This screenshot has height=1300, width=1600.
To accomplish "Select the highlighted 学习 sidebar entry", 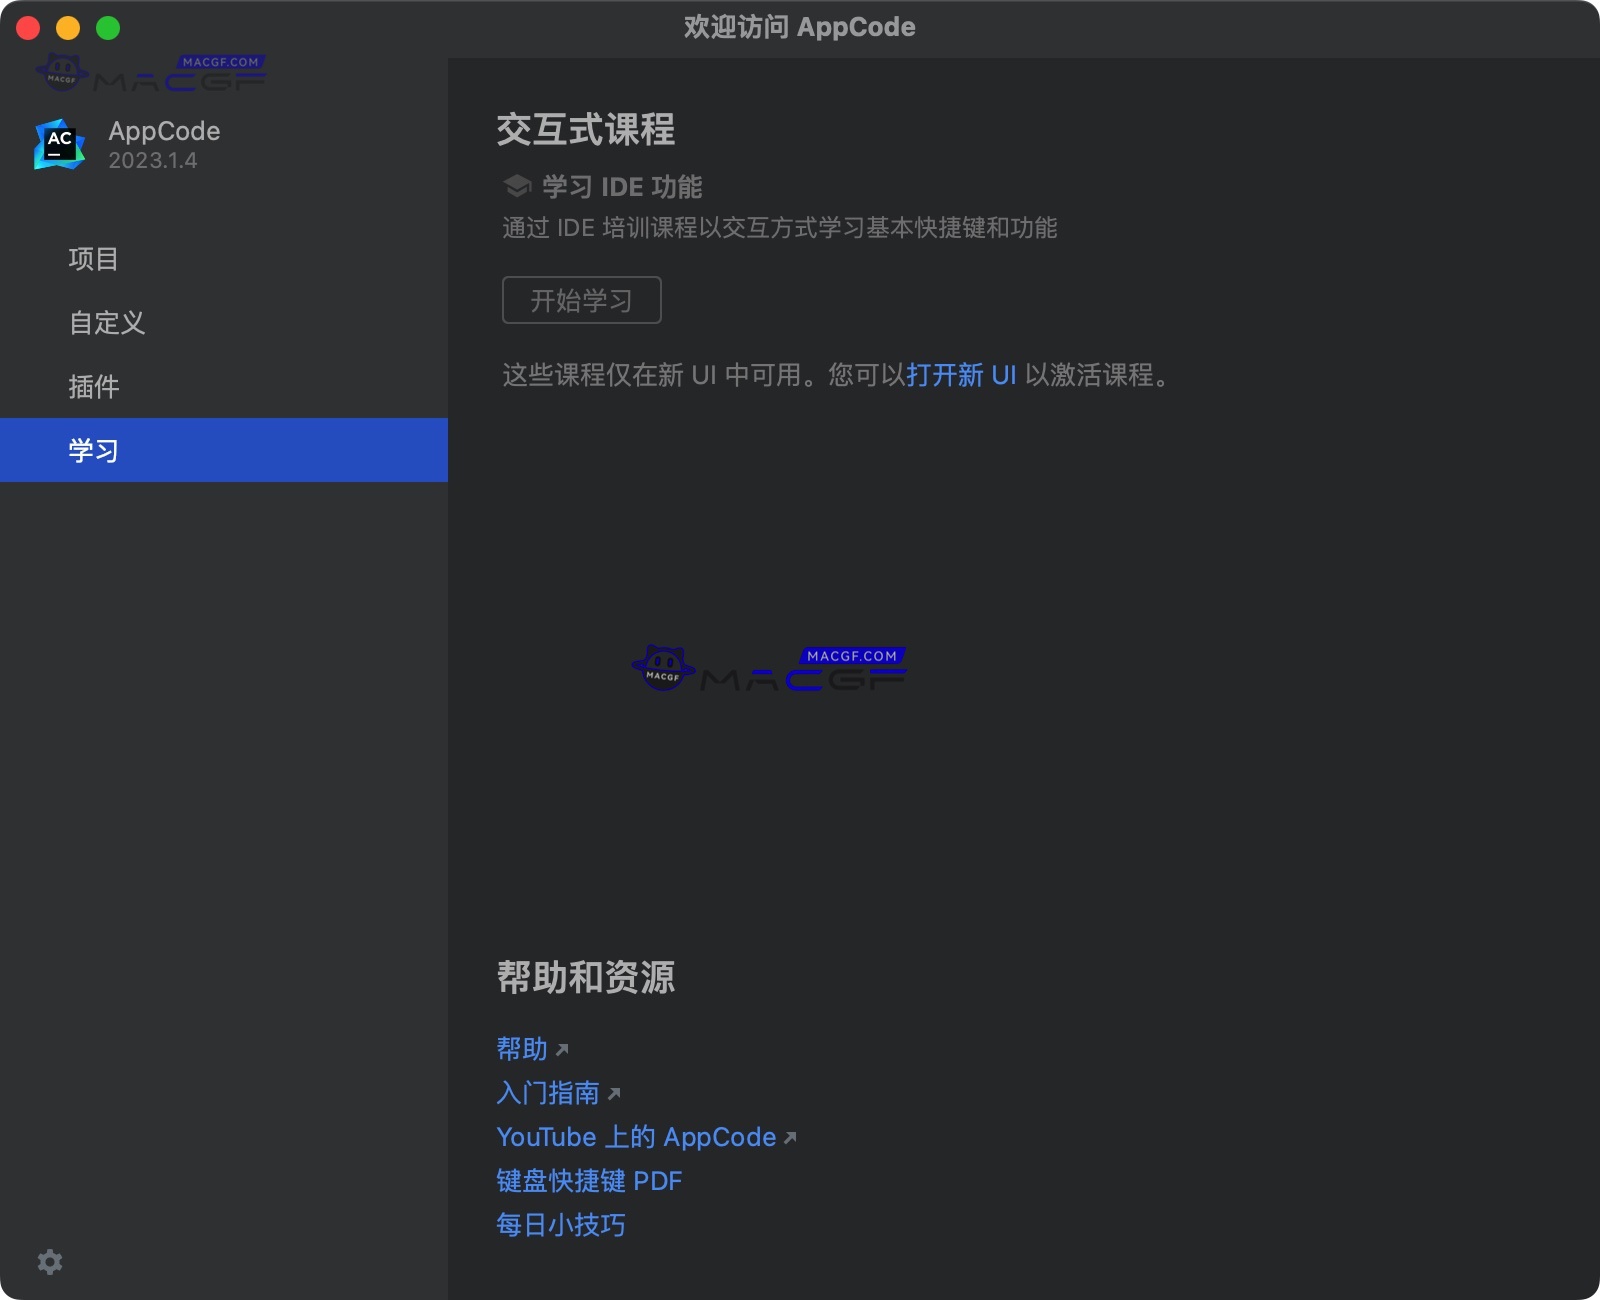I will (95, 450).
